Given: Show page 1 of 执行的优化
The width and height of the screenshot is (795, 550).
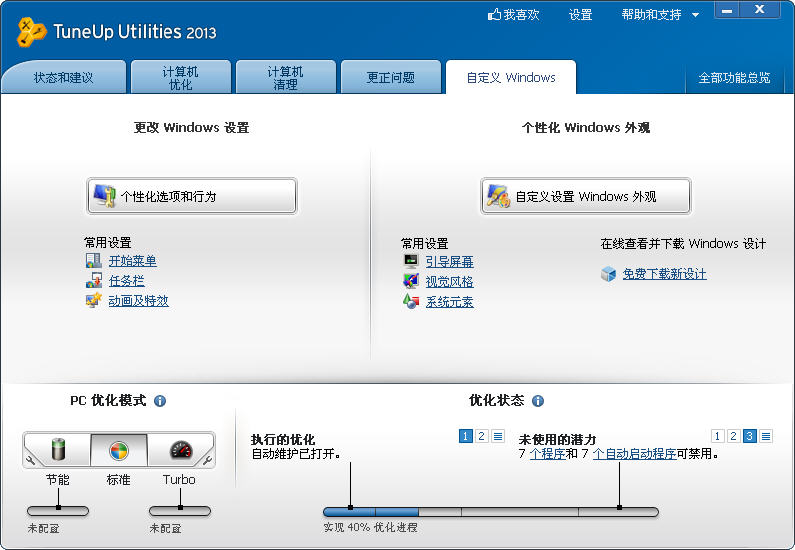Looking at the screenshot, I should [465, 436].
